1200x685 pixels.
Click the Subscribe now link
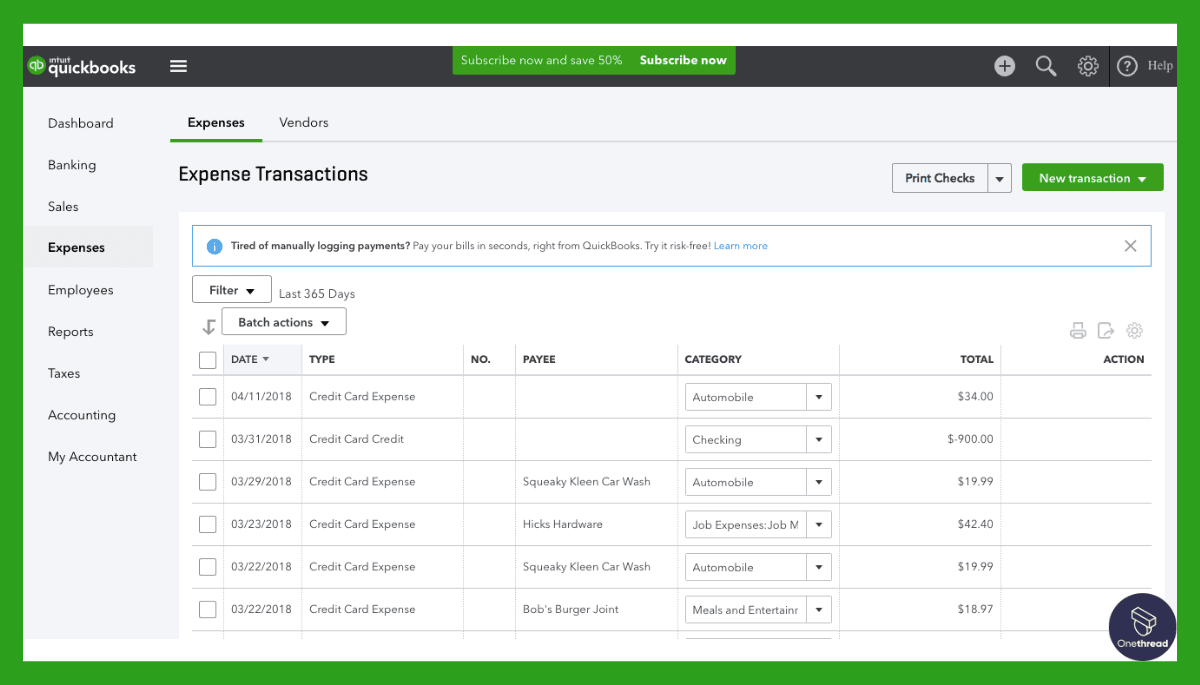683,60
